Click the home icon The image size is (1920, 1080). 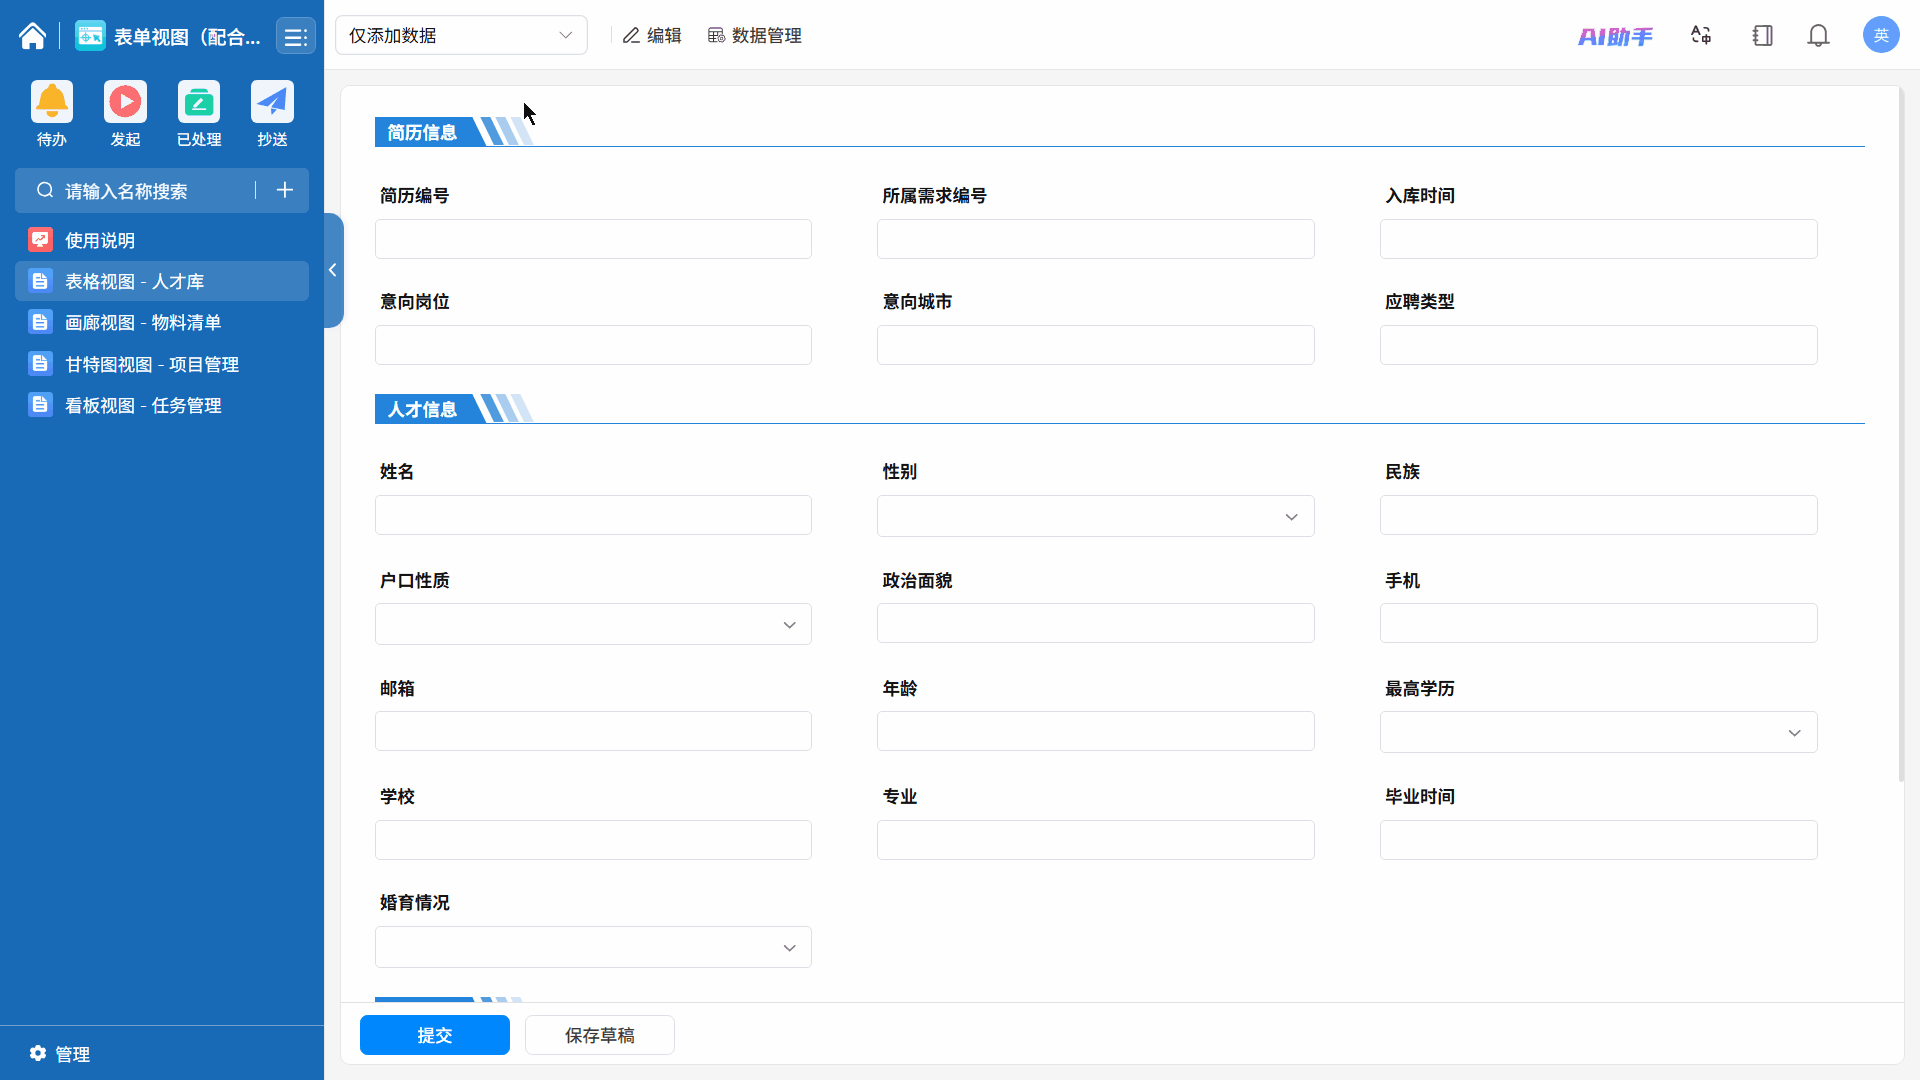click(x=32, y=37)
